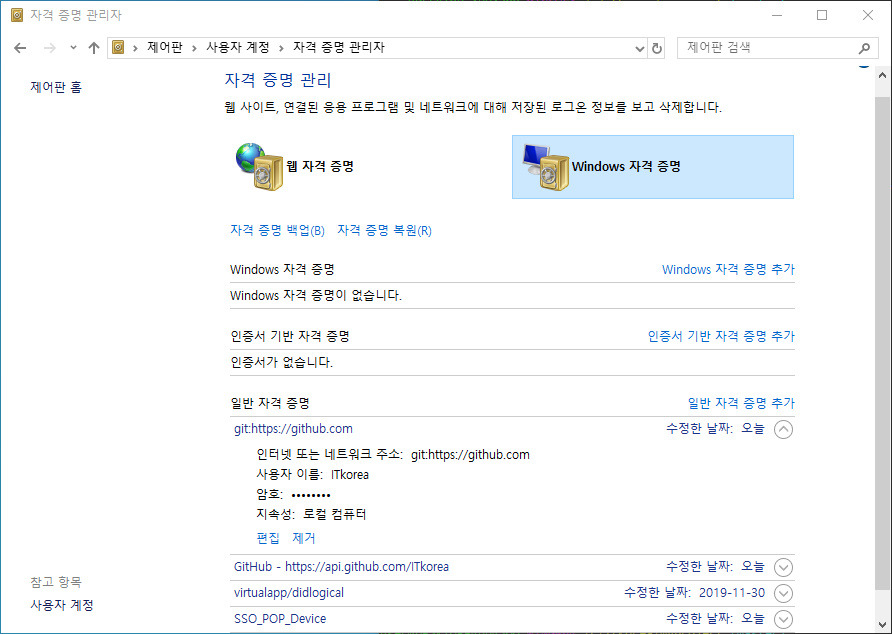This screenshot has width=892, height=634.
Task: Minimize the 자격 증명 관리자 window
Action: 777,15
